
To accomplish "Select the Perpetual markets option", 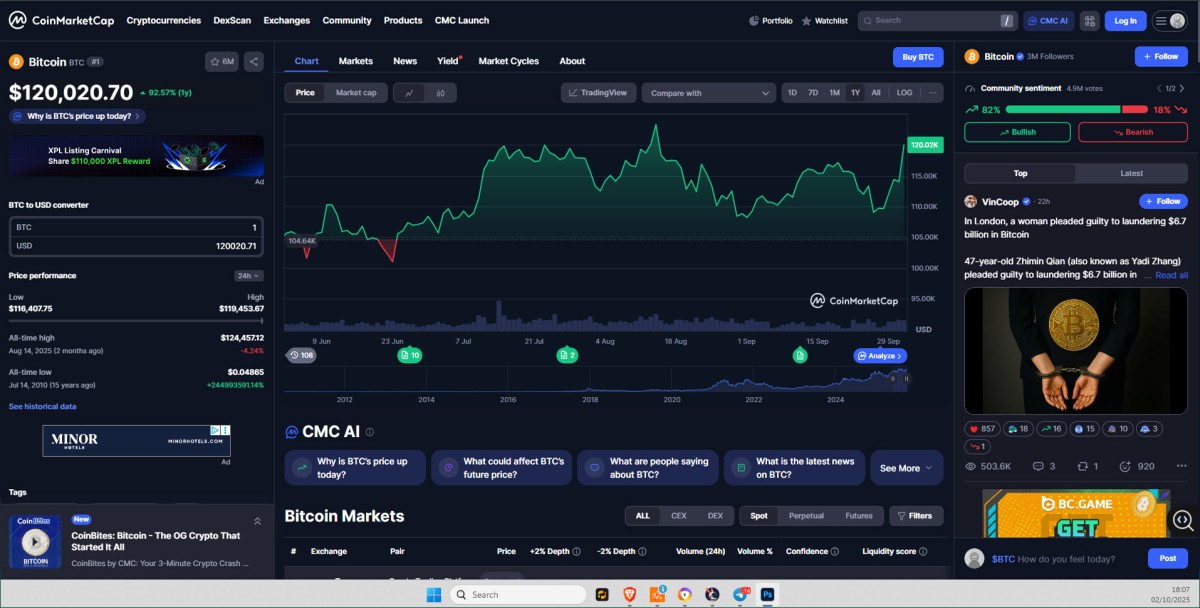I will click(806, 516).
